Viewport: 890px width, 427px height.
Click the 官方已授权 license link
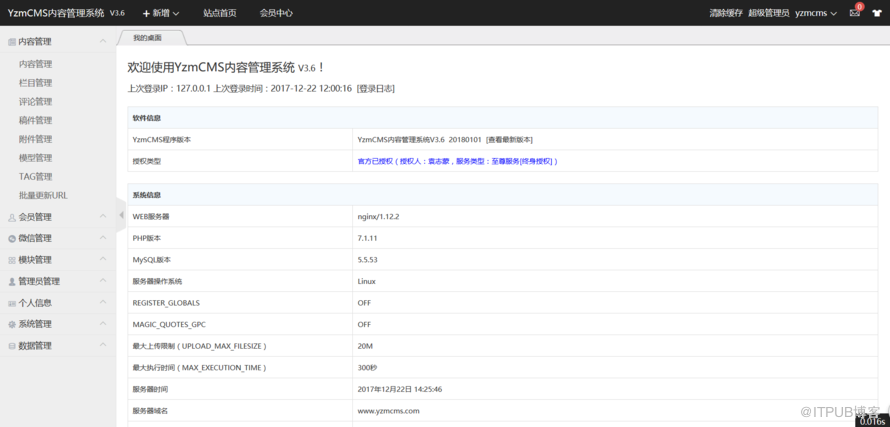click(457, 161)
